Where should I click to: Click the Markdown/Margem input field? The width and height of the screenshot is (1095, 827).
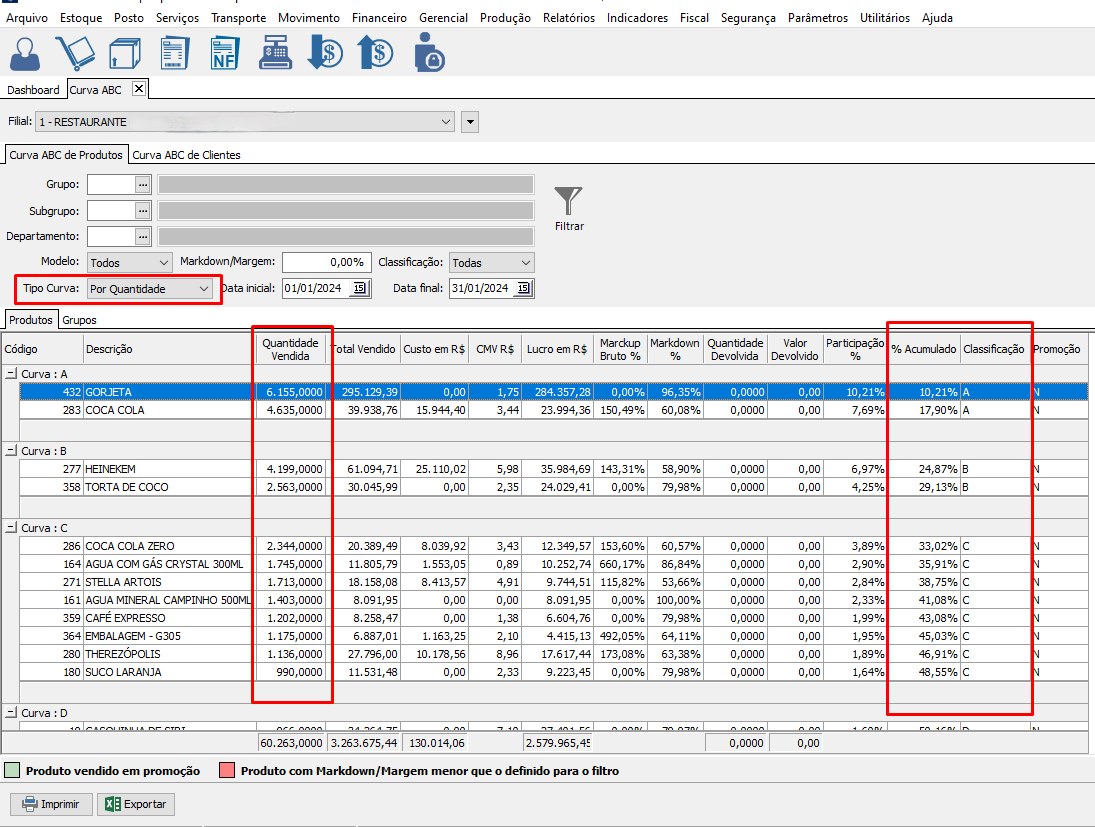(x=324, y=263)
